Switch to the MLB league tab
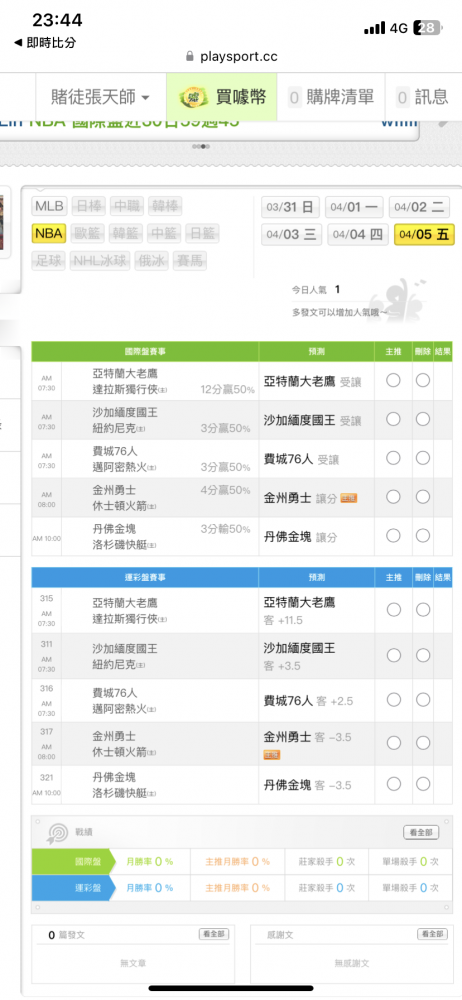462x1000 pixels. click(49, 206)
